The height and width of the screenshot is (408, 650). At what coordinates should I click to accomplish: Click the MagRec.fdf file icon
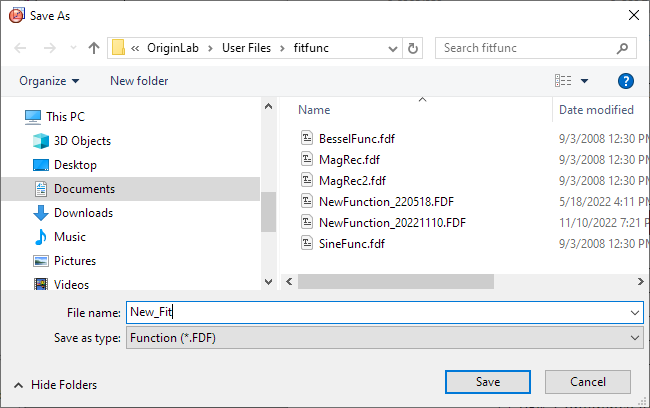coord(307,159)
